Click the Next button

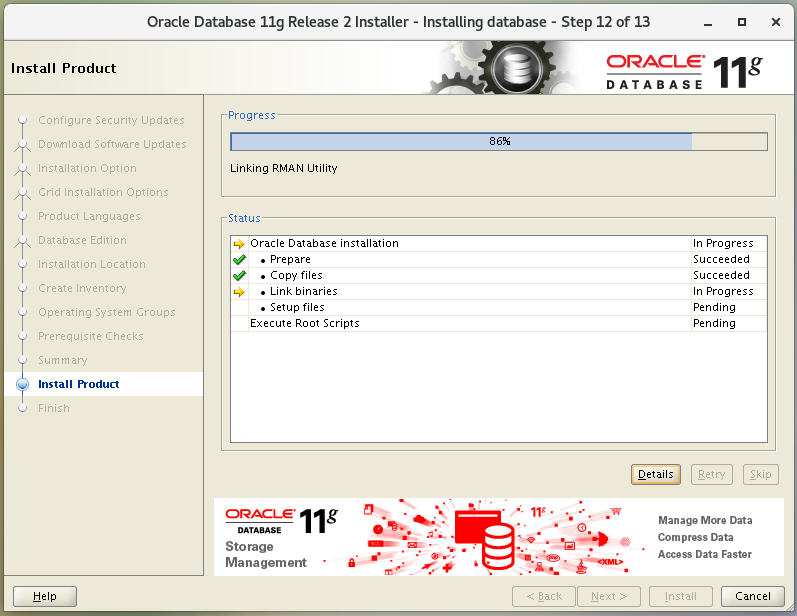[x=608, y=596]
